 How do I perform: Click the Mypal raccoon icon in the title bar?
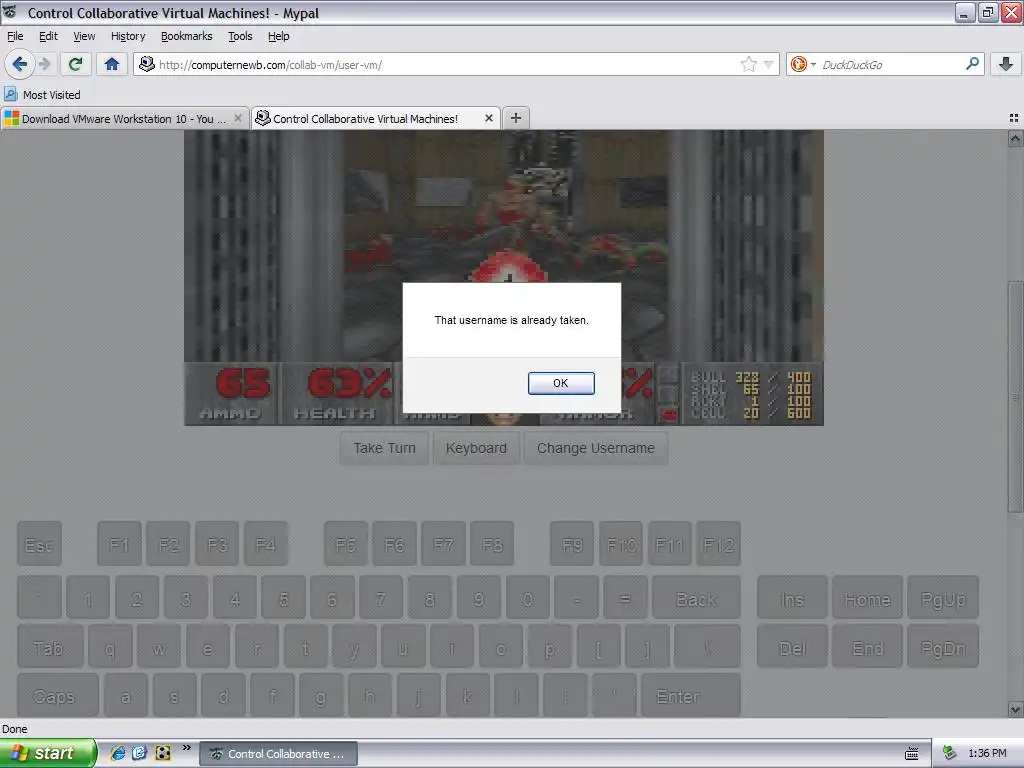(x=10, y=12)
